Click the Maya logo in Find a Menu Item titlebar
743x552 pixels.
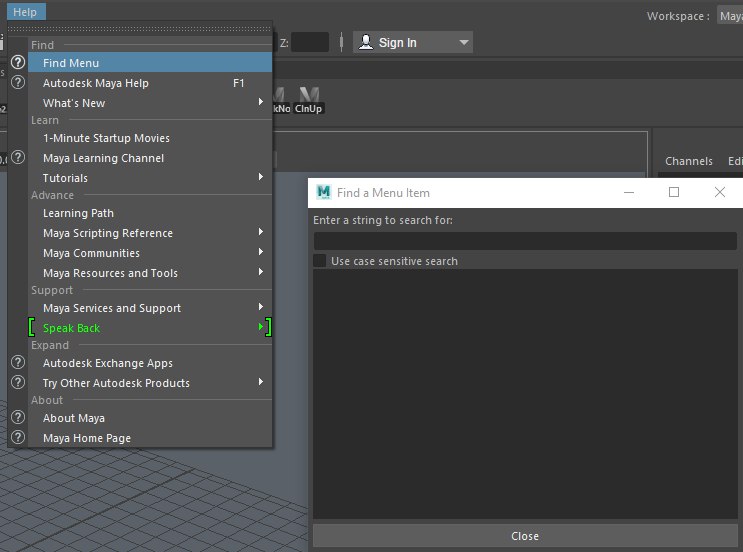click(x=324, y=192)
